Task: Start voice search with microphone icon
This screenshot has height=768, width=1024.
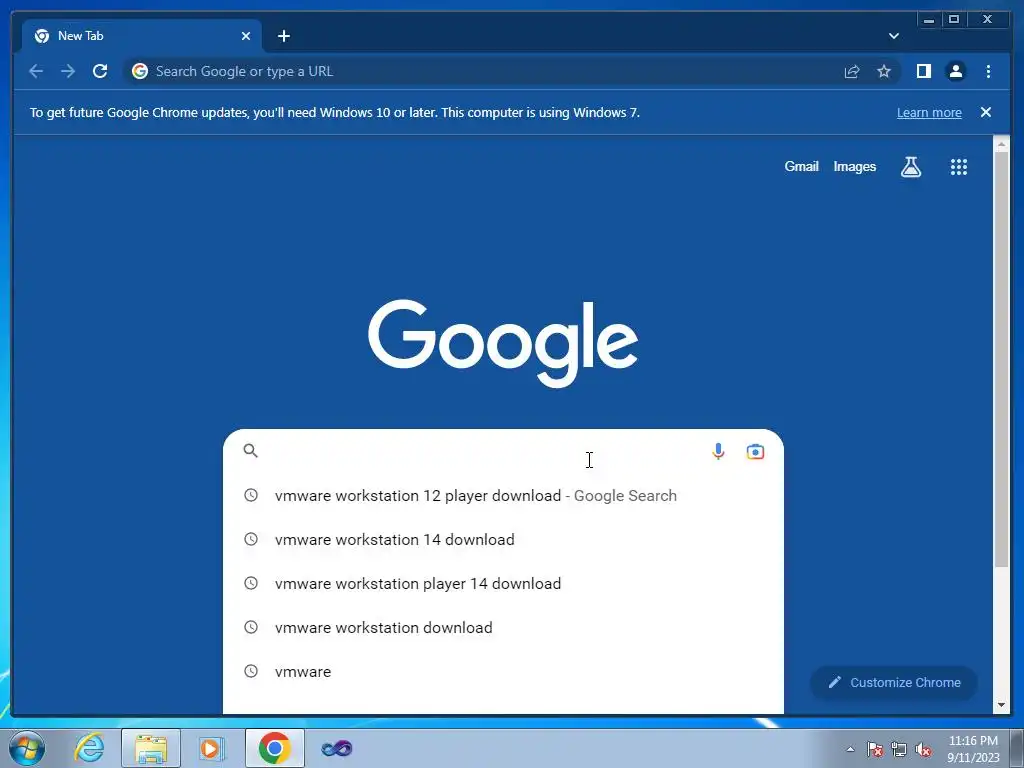Action: 718,451
